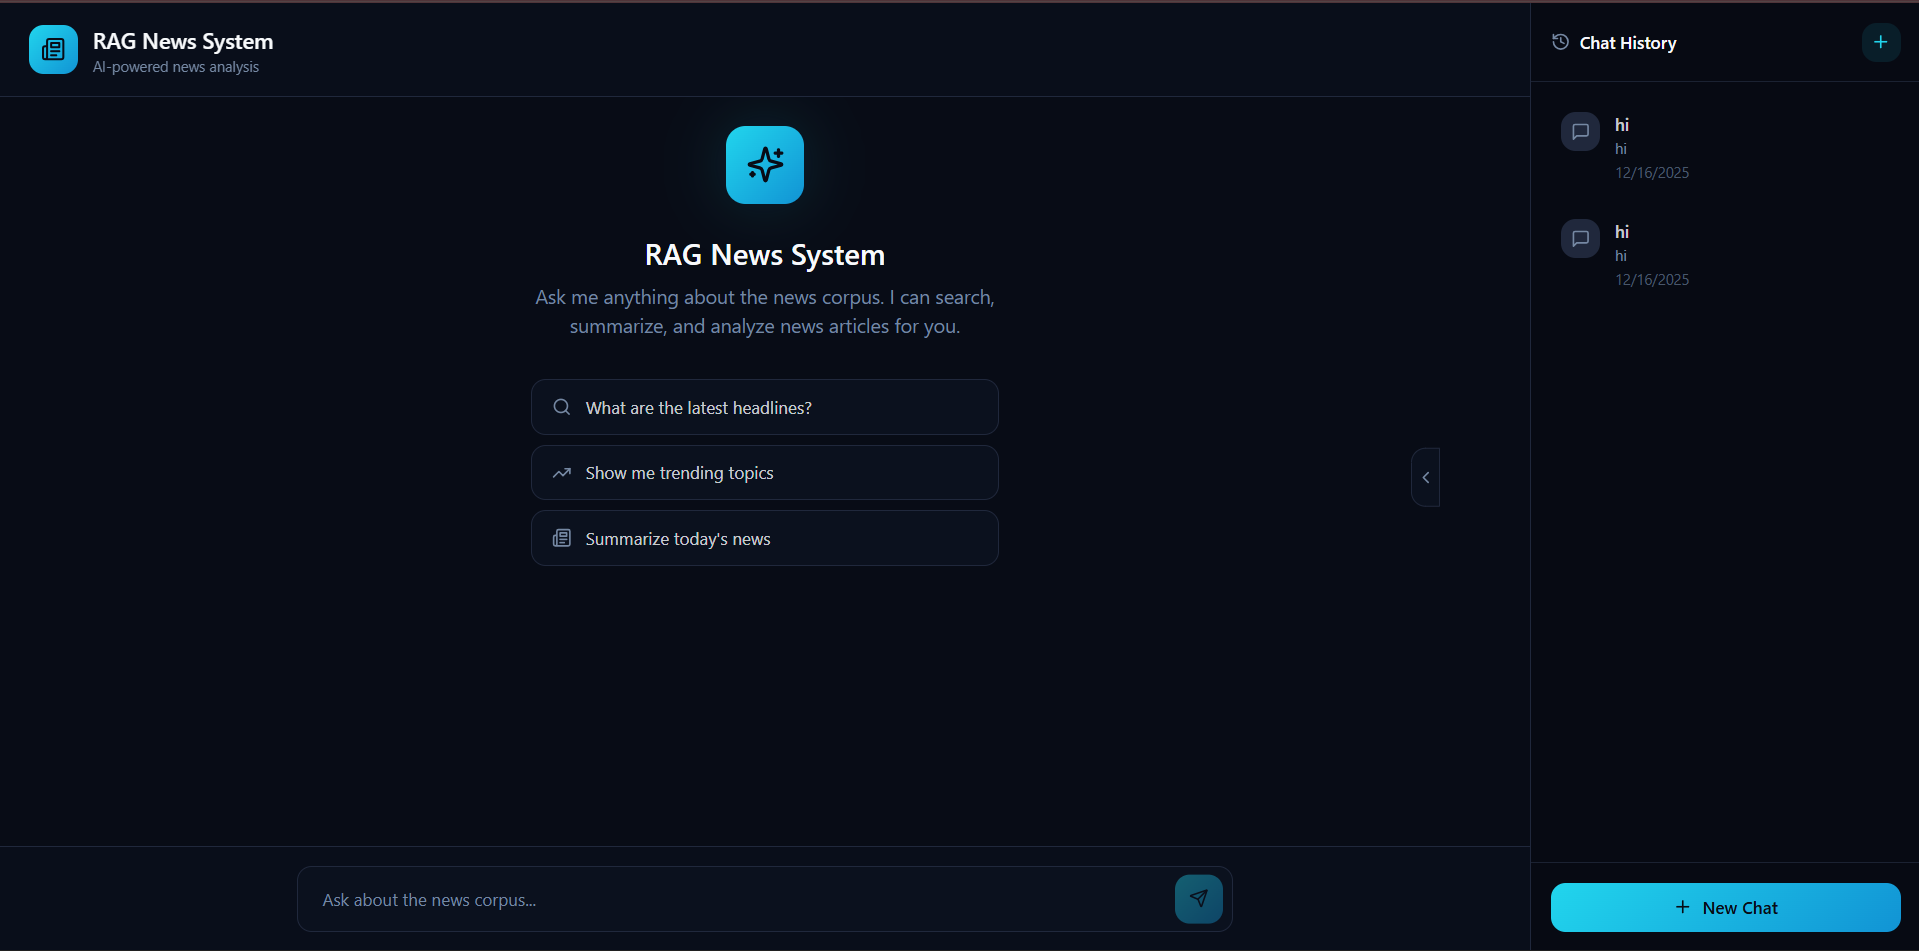Click the chat bubble icon of first hi conversation
The height and width of the screenshot is (951, 1919).
[x=1580, y=131]
